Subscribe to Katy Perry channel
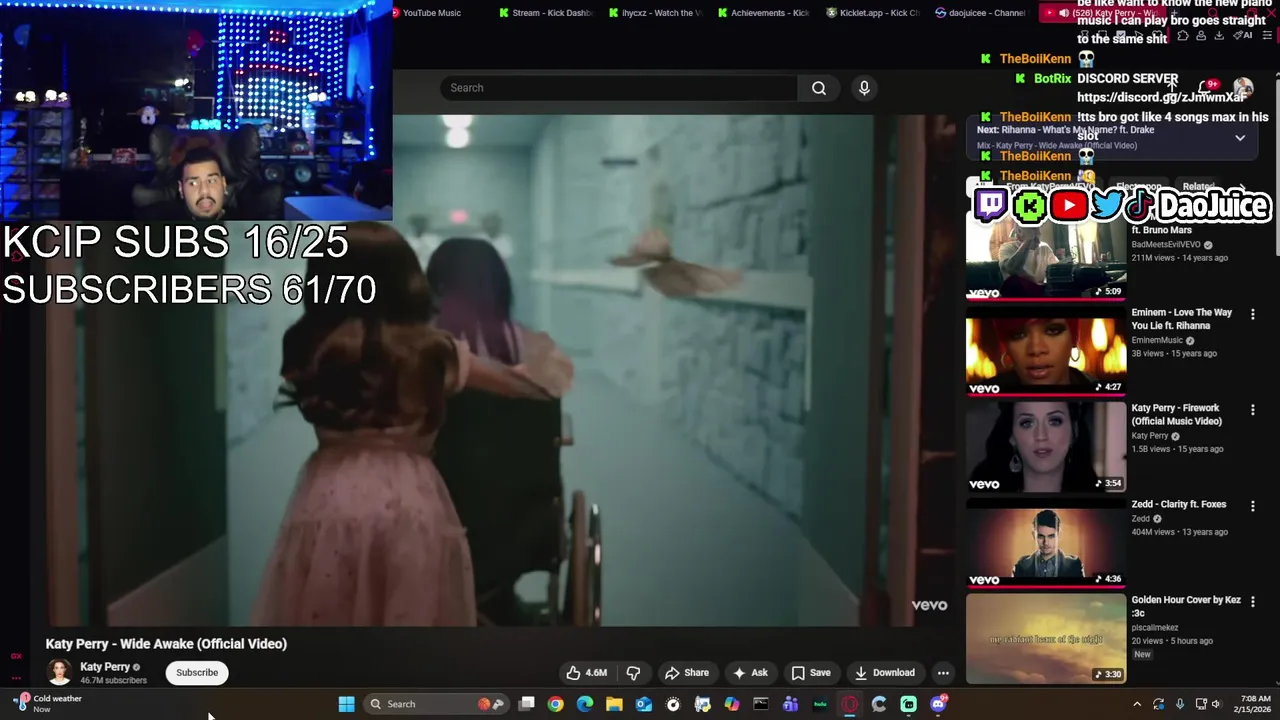1280x720 pixels. coord(197,673)
